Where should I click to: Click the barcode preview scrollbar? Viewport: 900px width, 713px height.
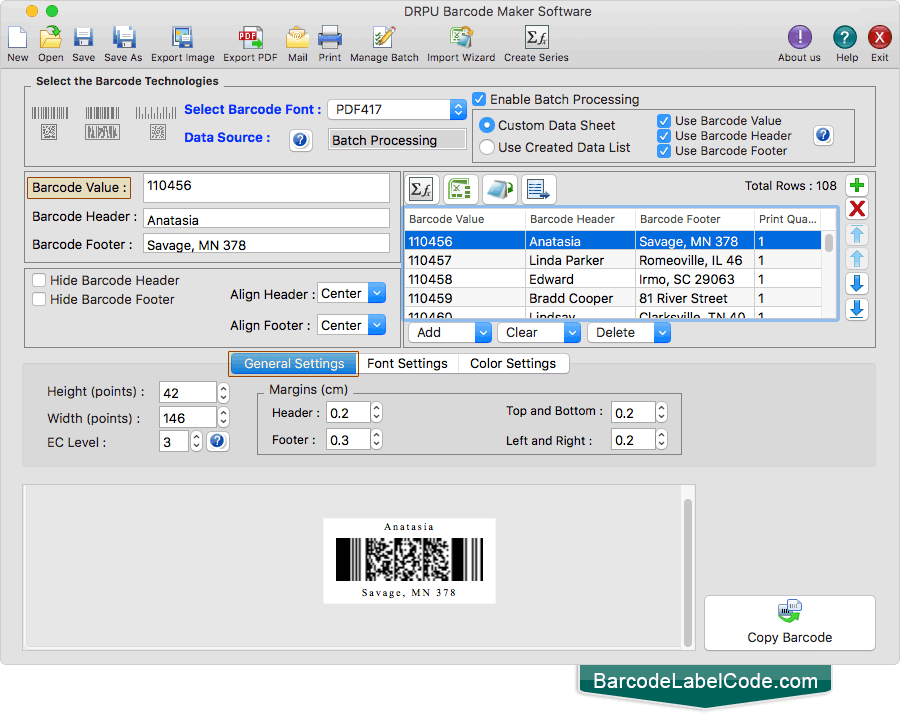click(x=688, y=571)
